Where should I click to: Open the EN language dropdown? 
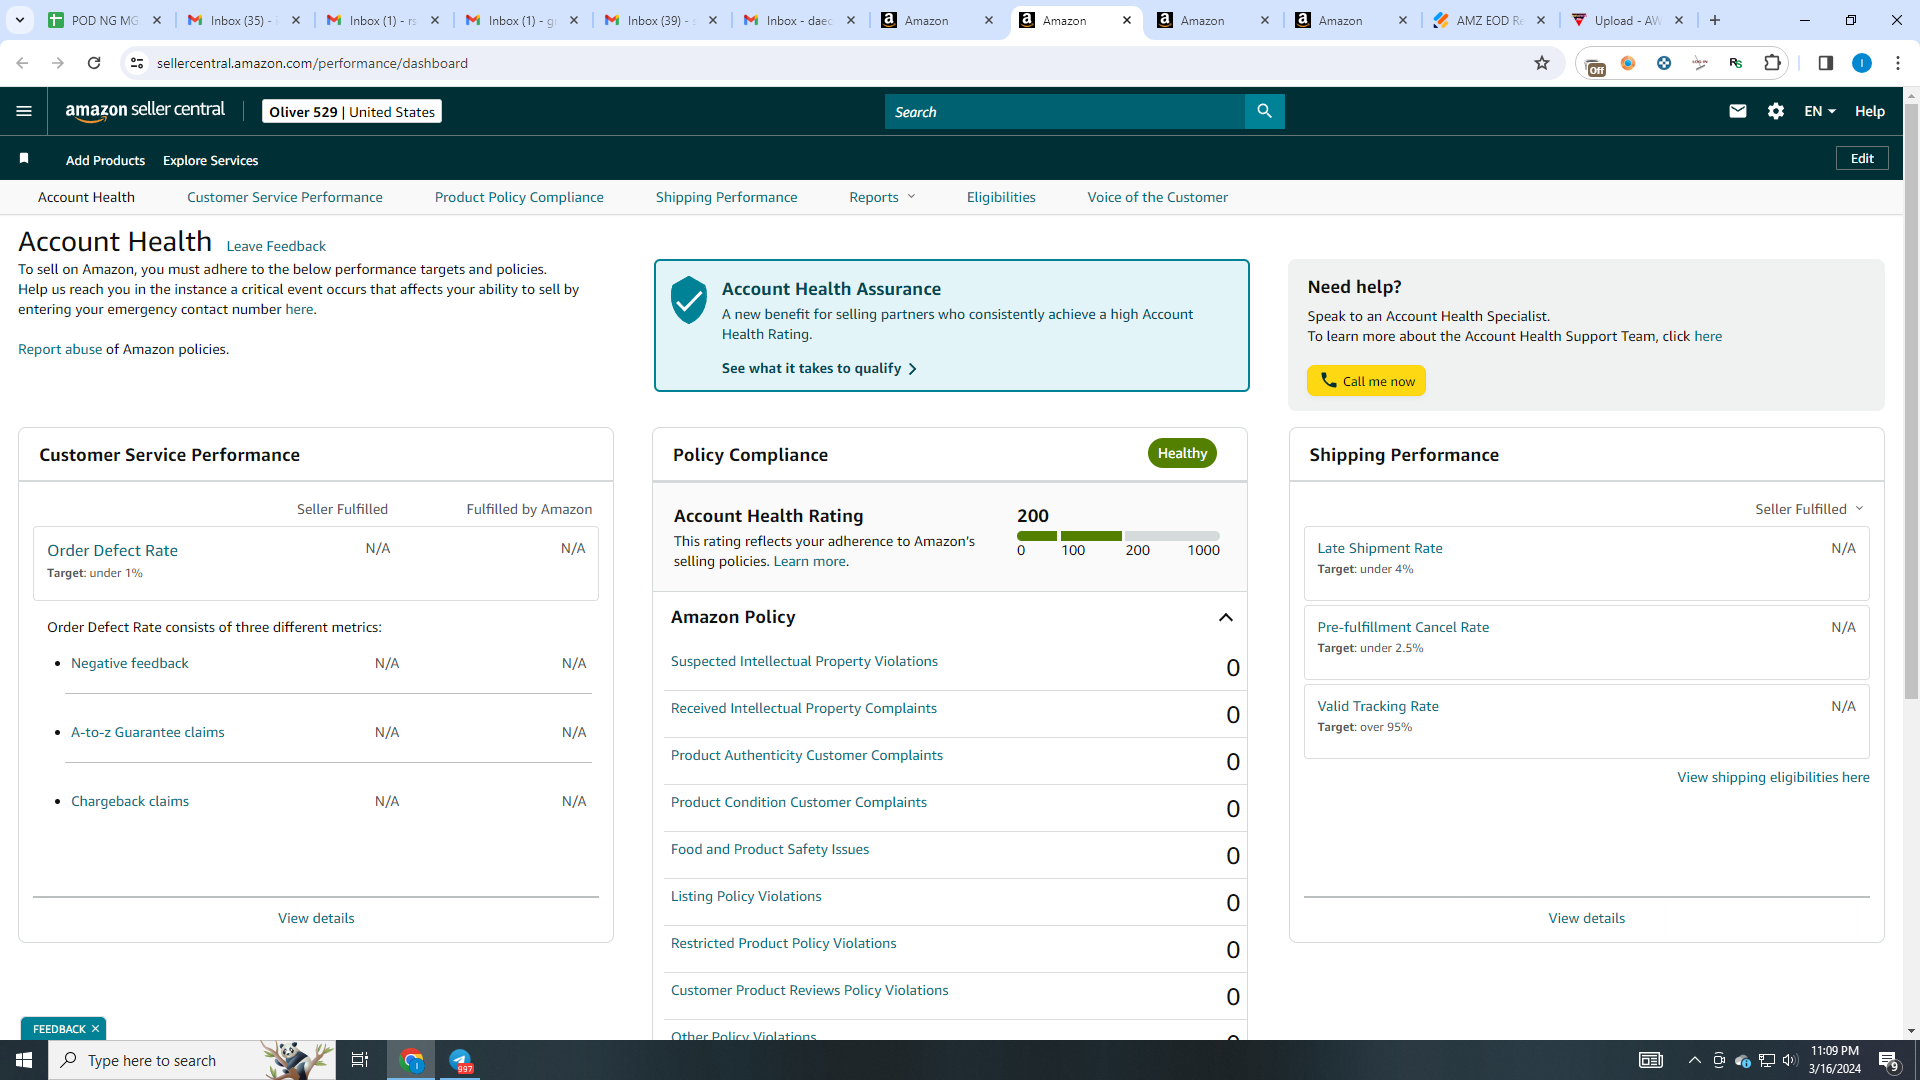[1819, 111]
